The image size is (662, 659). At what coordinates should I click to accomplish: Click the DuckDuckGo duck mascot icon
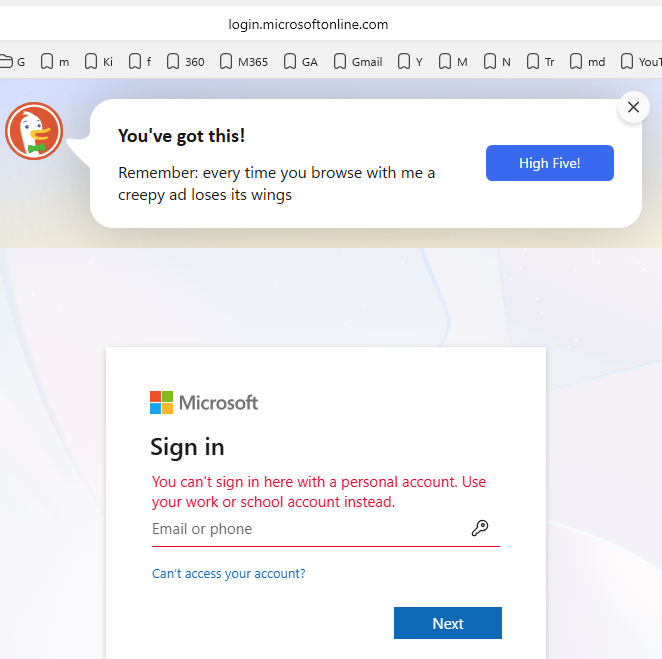tap(34, 131)
